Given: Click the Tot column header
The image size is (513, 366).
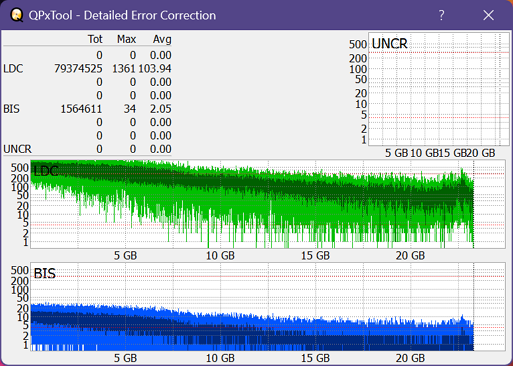Looking at the screenshot, I should [95, 39].
